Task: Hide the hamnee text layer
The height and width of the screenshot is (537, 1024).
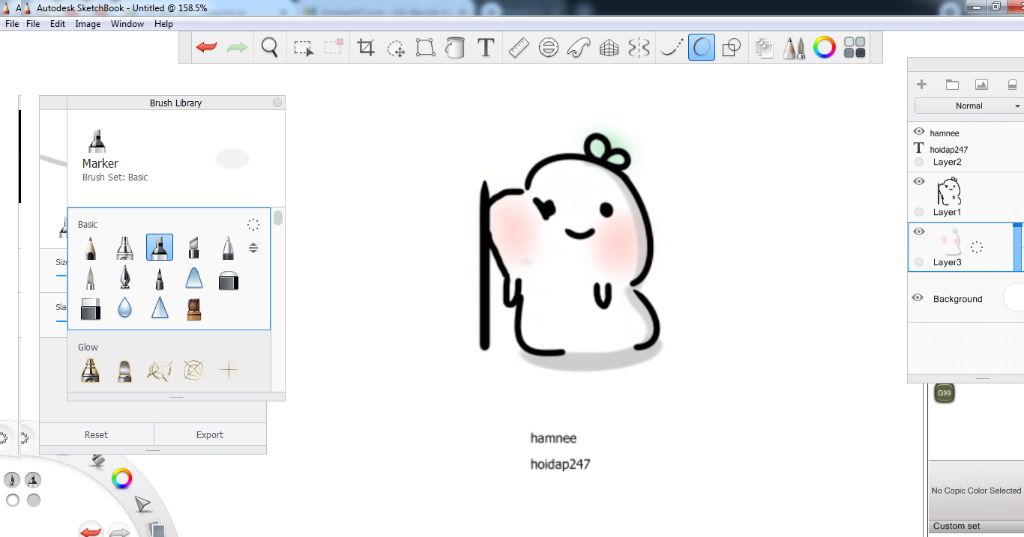Action: pyautogui.click(x=919, y=131)
